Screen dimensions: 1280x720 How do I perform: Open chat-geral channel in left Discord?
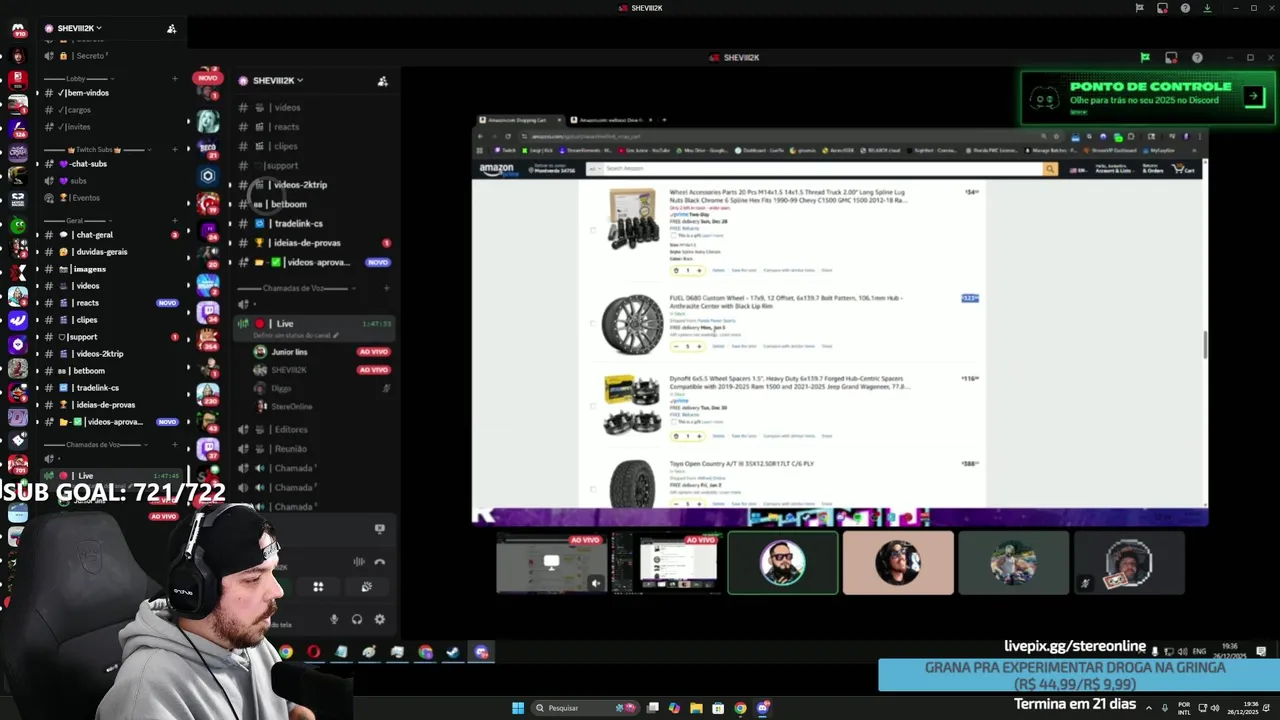pos(111,235)
